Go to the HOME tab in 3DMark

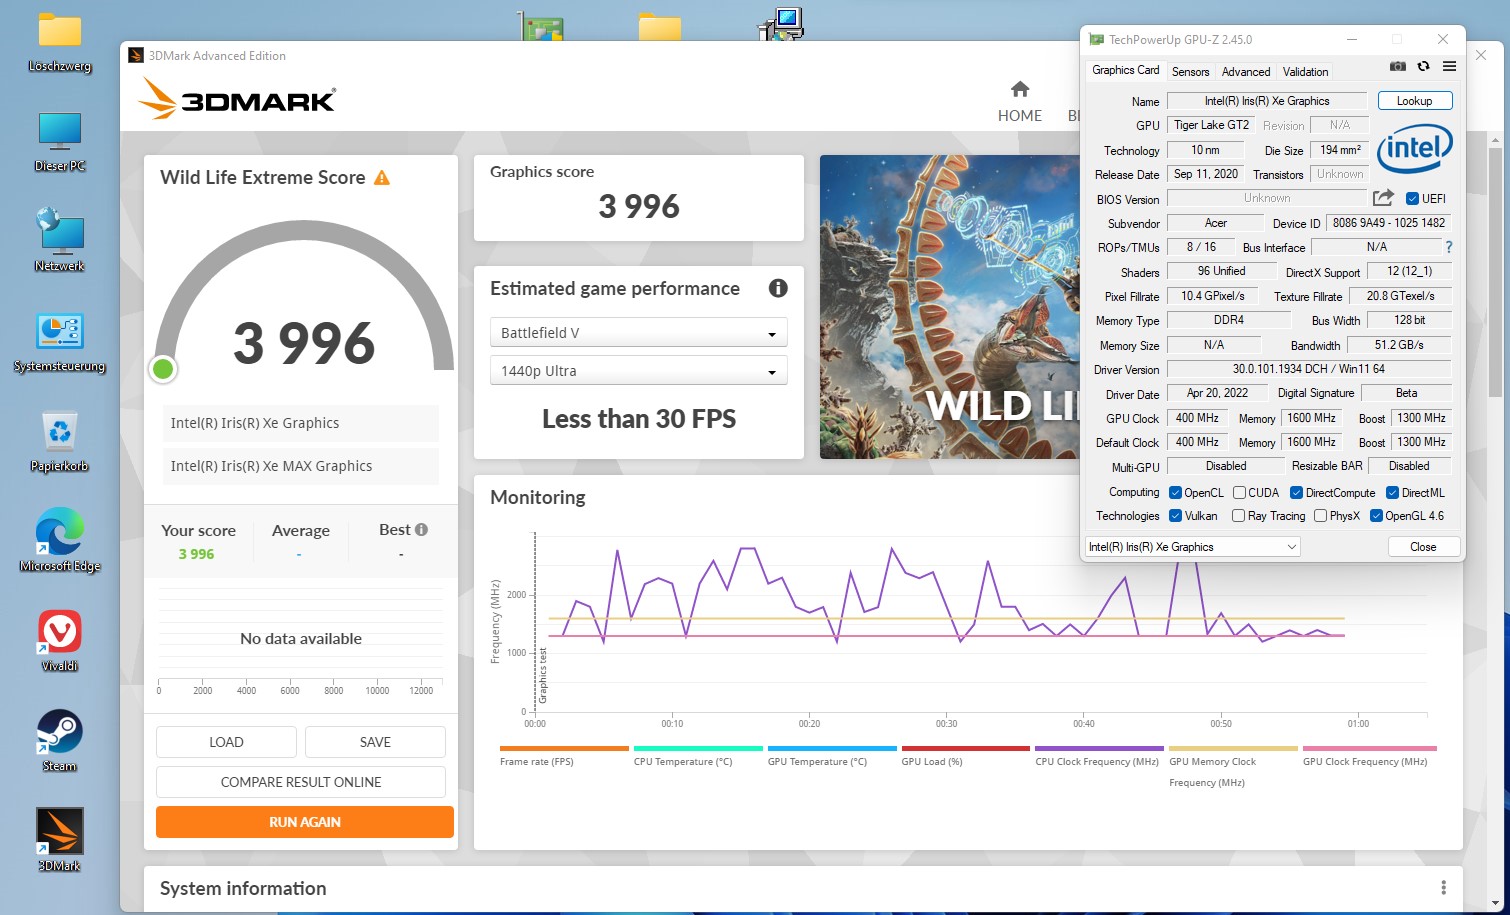(x=1020, y=102)
